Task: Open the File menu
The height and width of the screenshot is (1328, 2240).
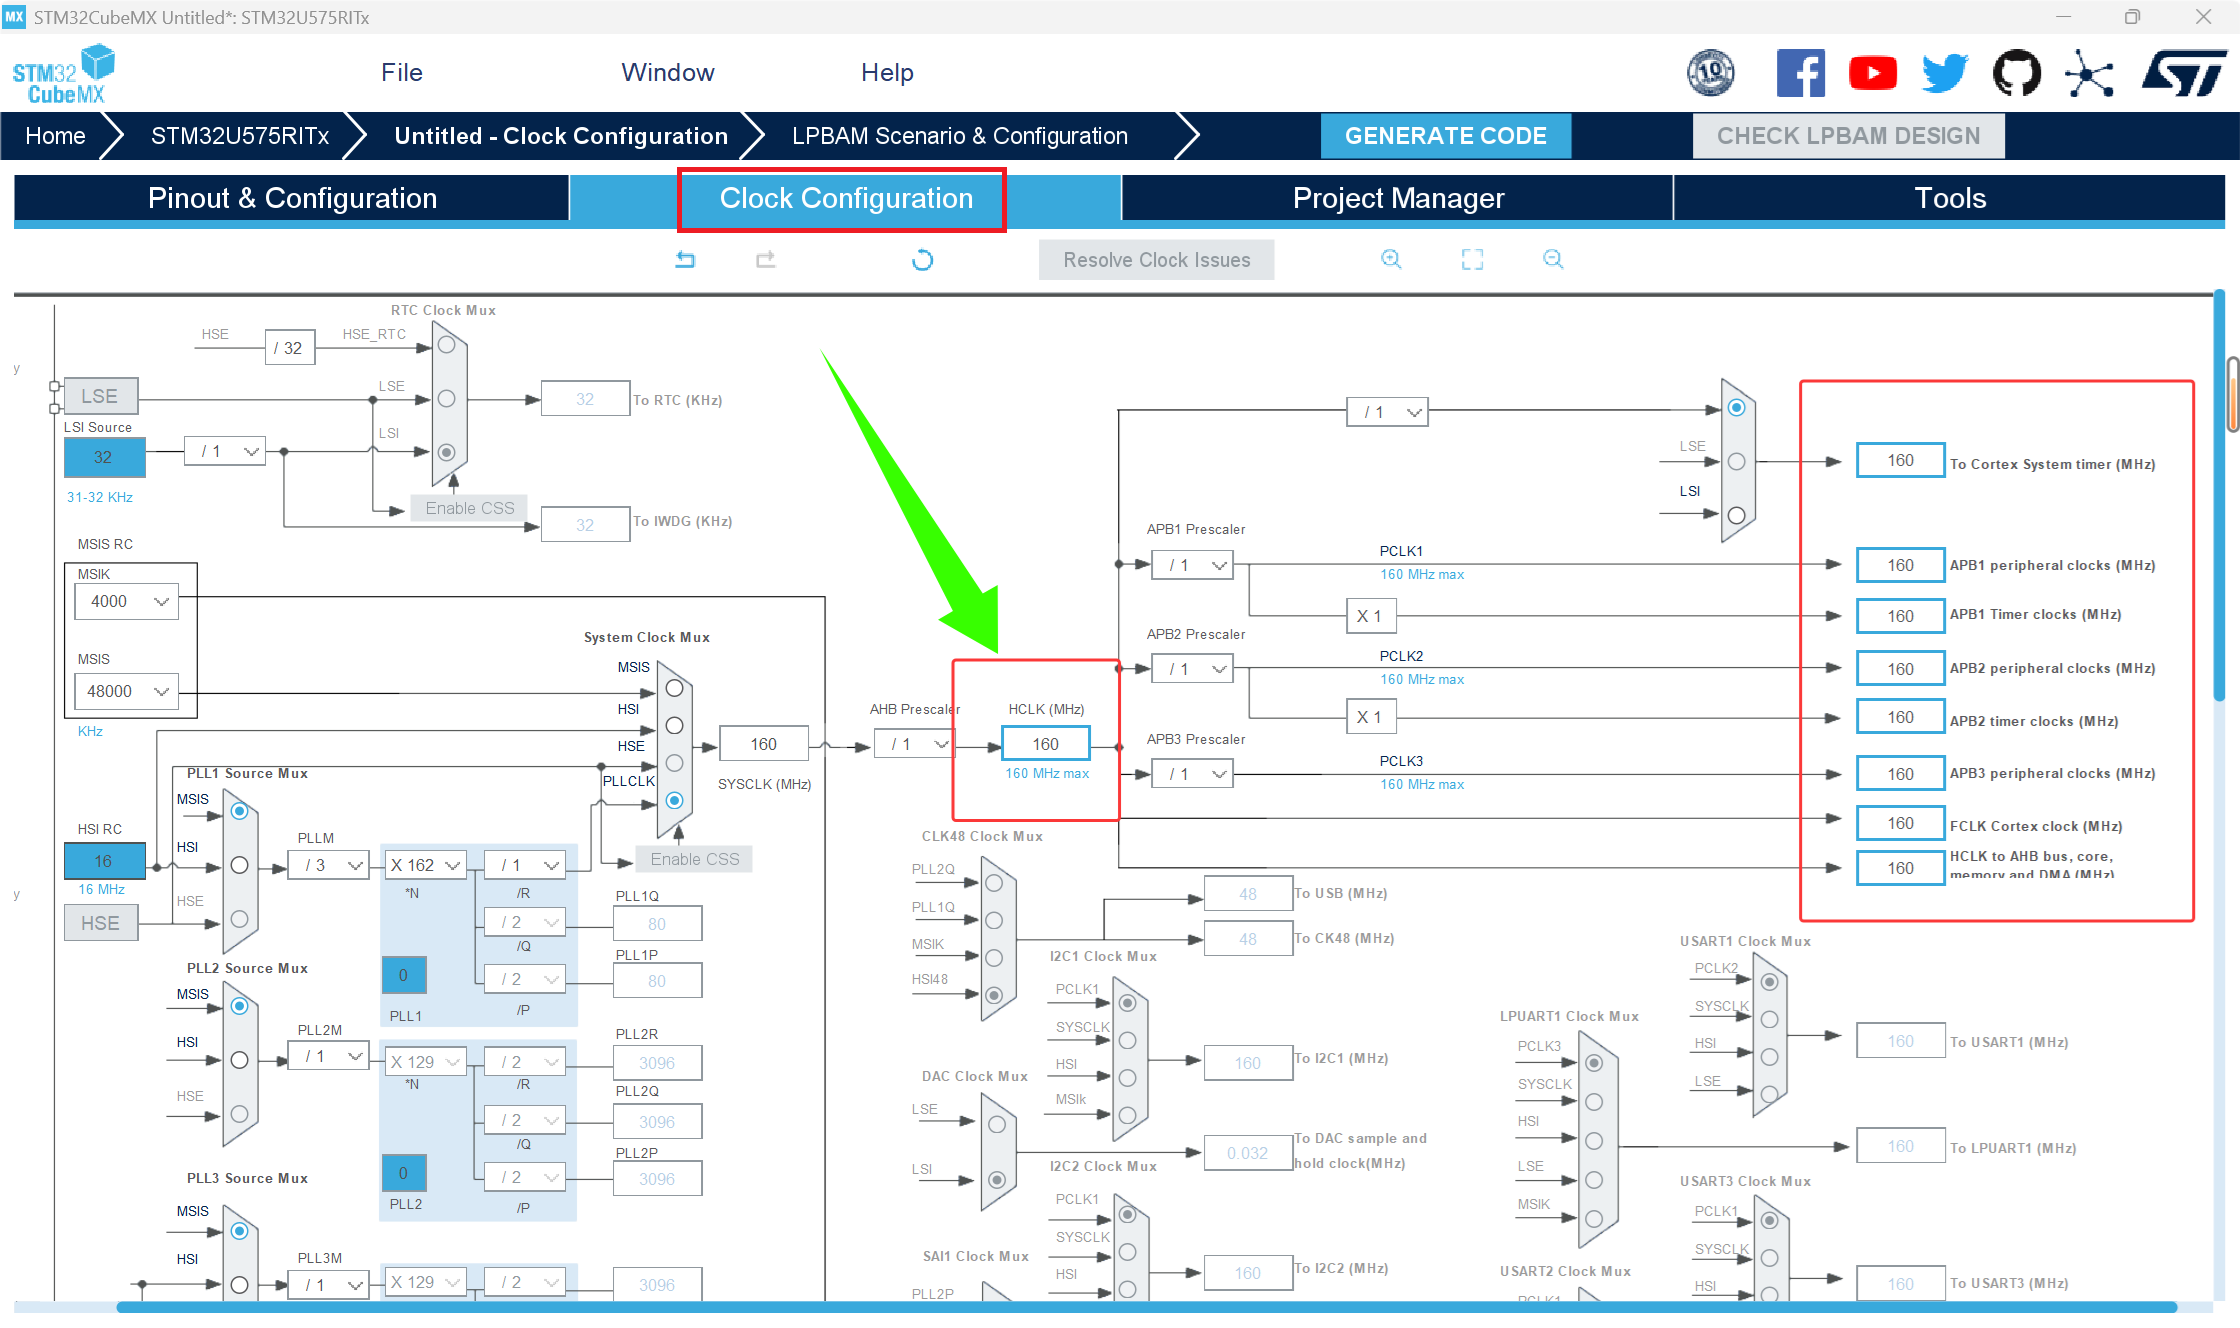Action: tap(402, 73)
